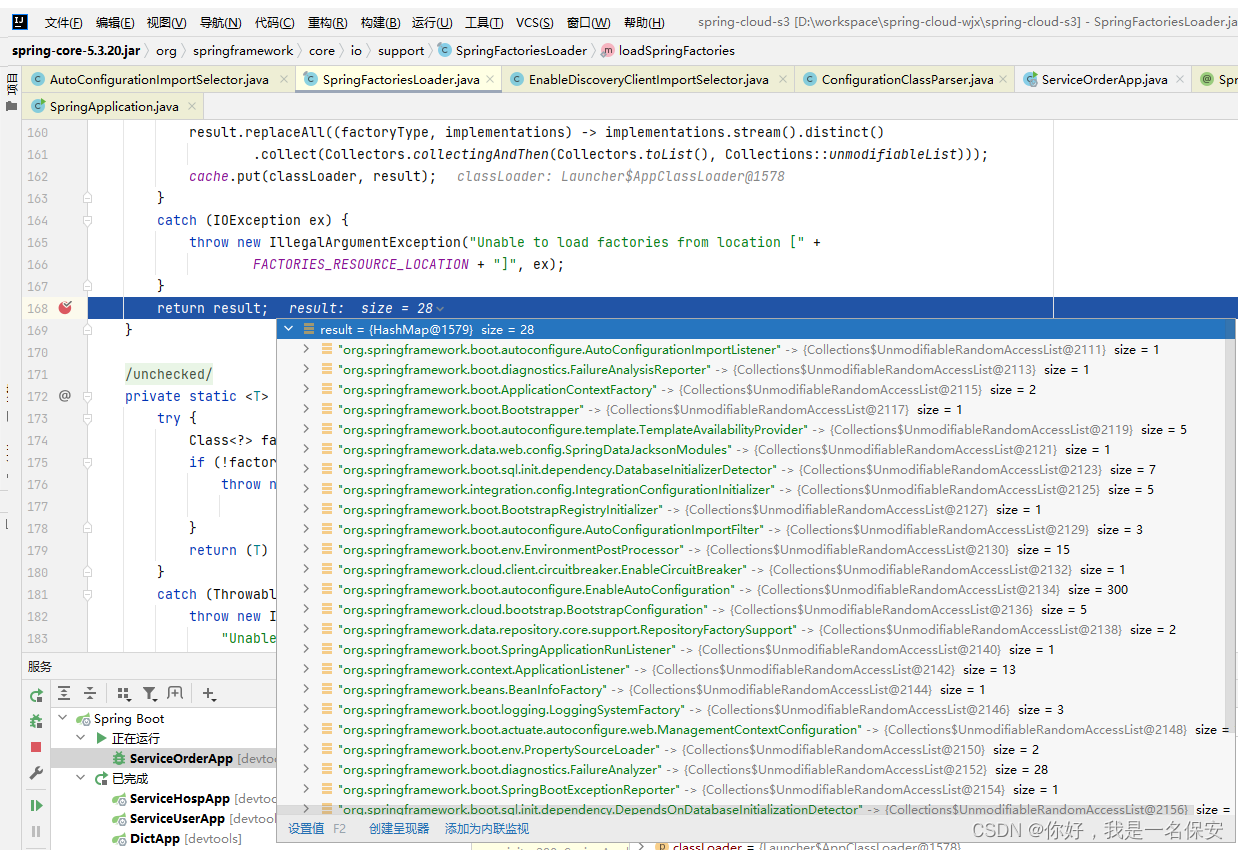Collapse the Spring Boot node in Services tree
The image size is (1238, 850).
63,718
